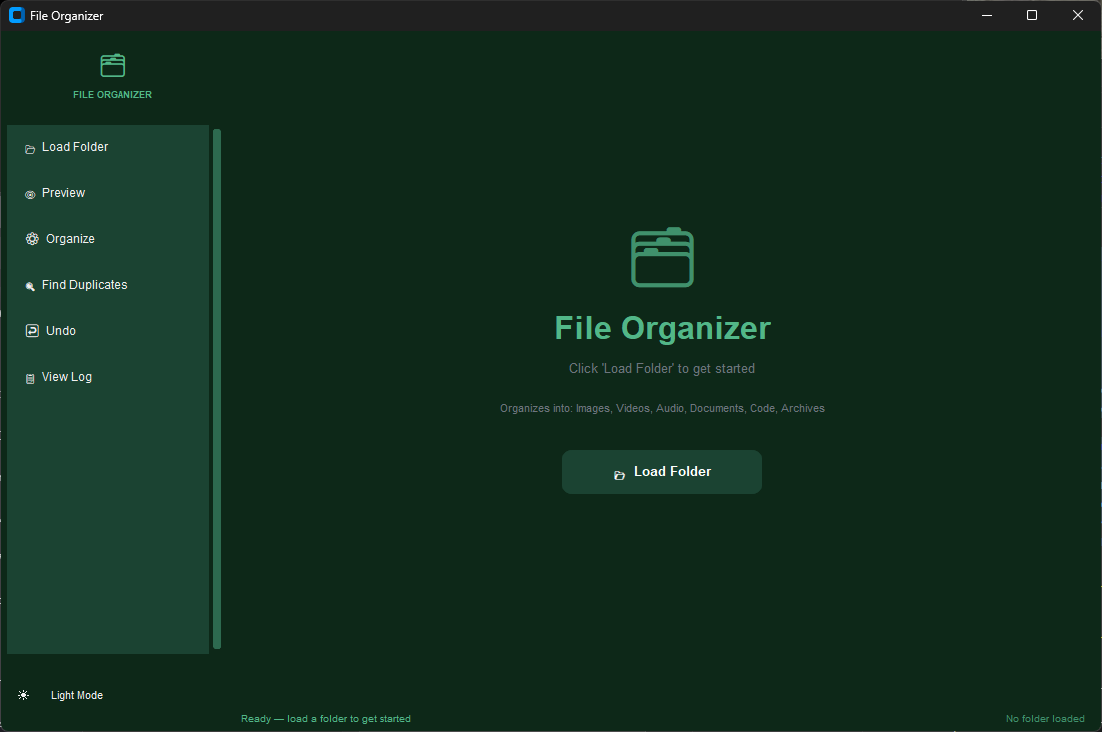The width and height of the screenshot is (1102, 732).
Task: Open the View Log clipboard icon
Action: (x=30, y=379)
